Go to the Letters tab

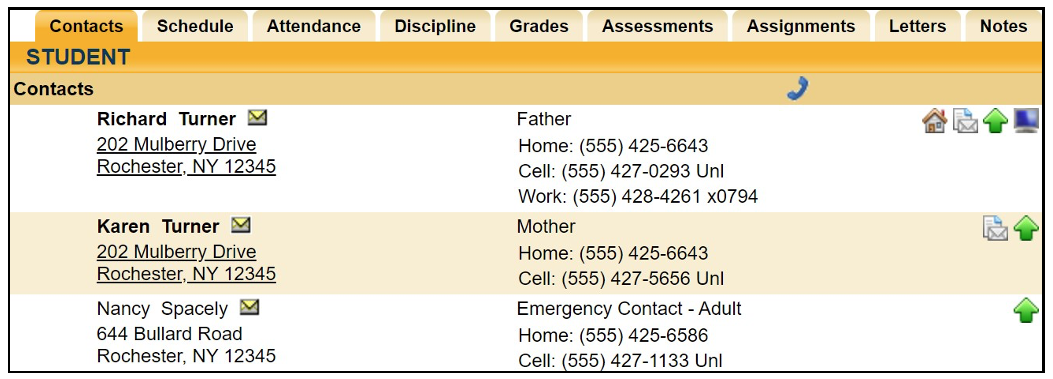click(917, 26)
